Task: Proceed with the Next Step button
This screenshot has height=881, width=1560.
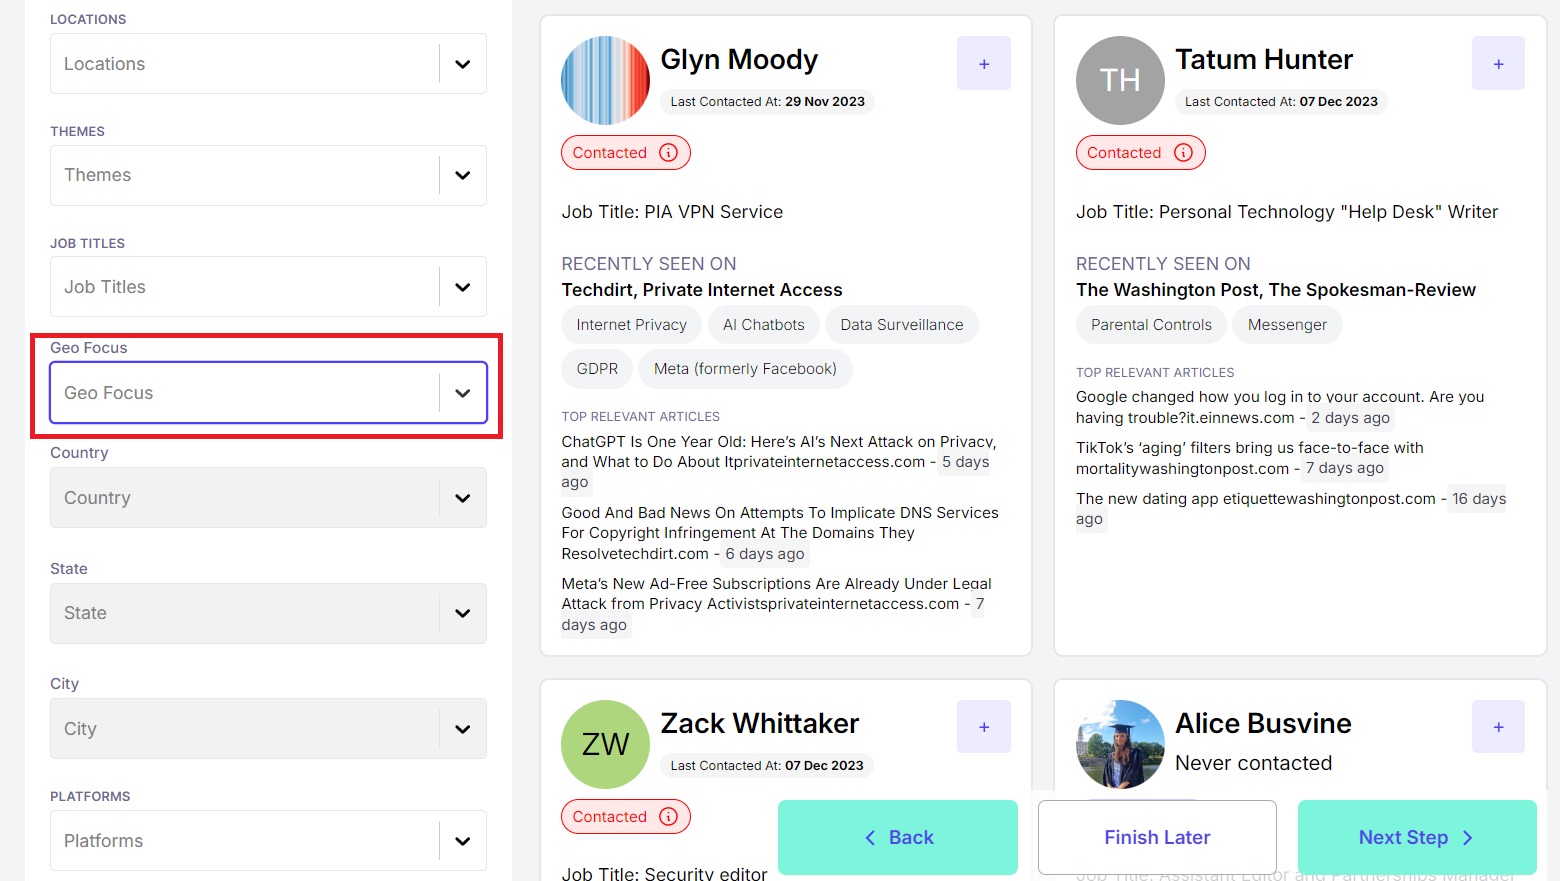Action: 1417,837
